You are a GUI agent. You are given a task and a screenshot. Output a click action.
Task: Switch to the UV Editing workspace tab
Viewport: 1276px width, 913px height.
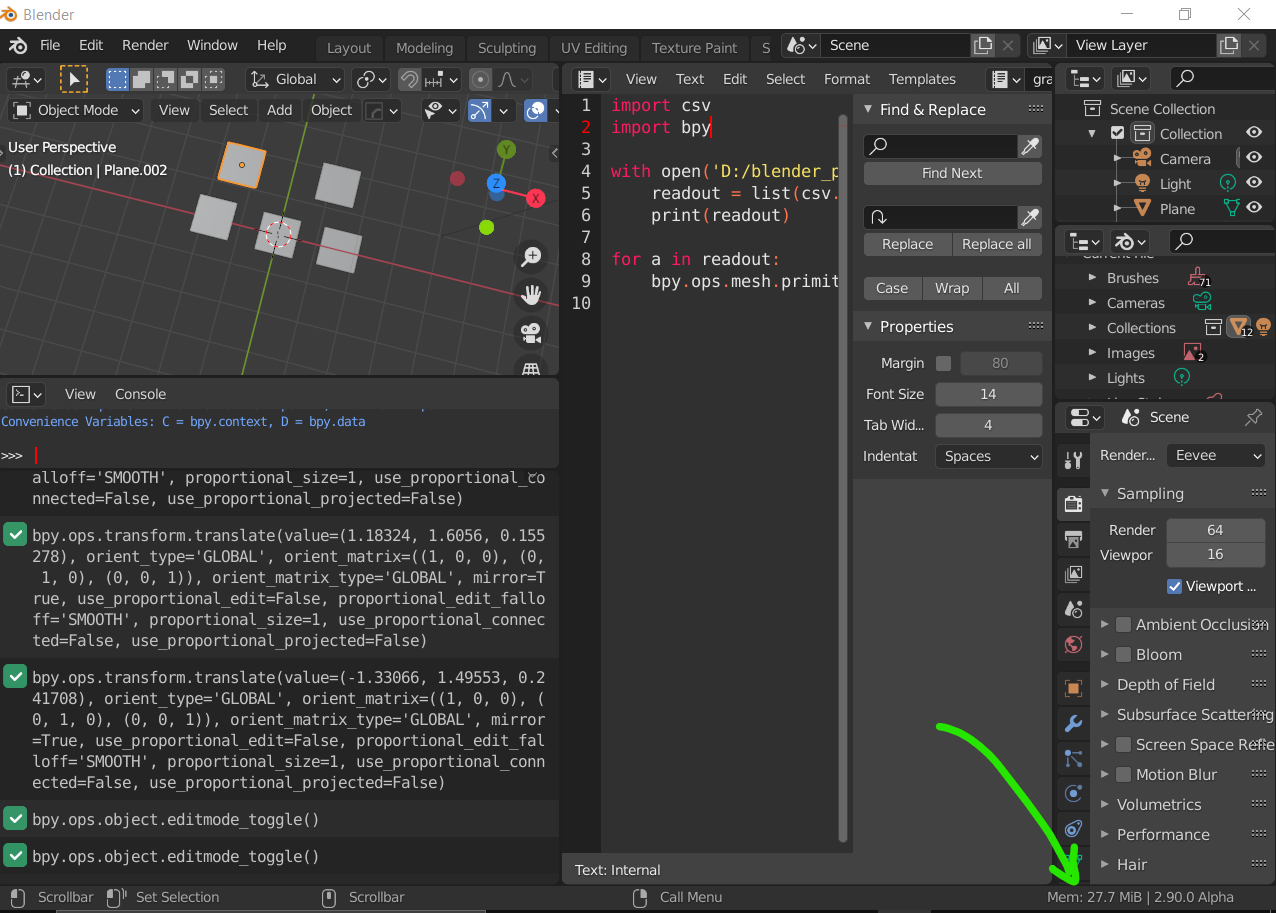[593, 47]
